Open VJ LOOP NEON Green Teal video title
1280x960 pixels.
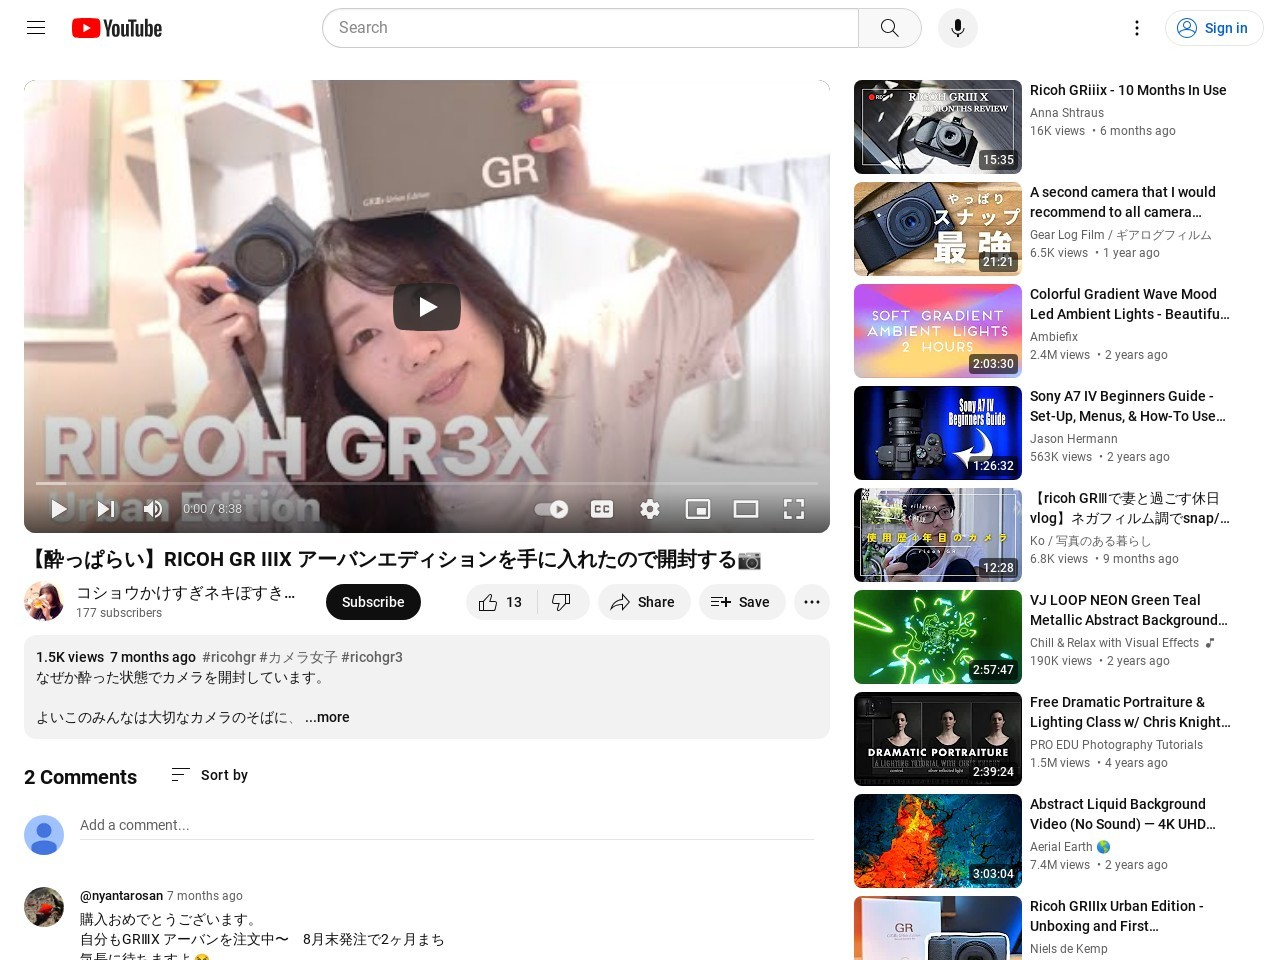[1129, 610]
